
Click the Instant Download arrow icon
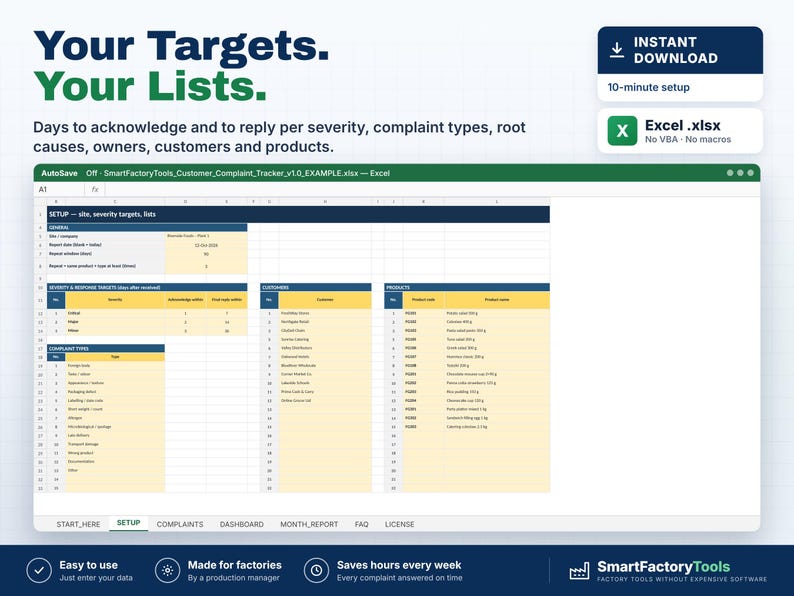[616, 50]
